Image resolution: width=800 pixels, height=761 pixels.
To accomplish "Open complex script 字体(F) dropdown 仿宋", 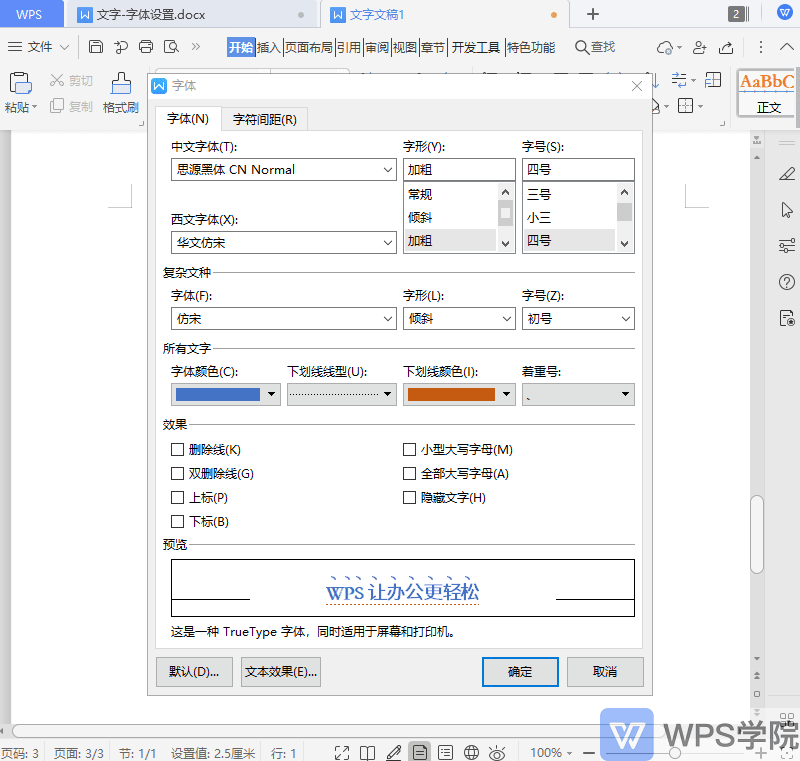I will point(284,318).
